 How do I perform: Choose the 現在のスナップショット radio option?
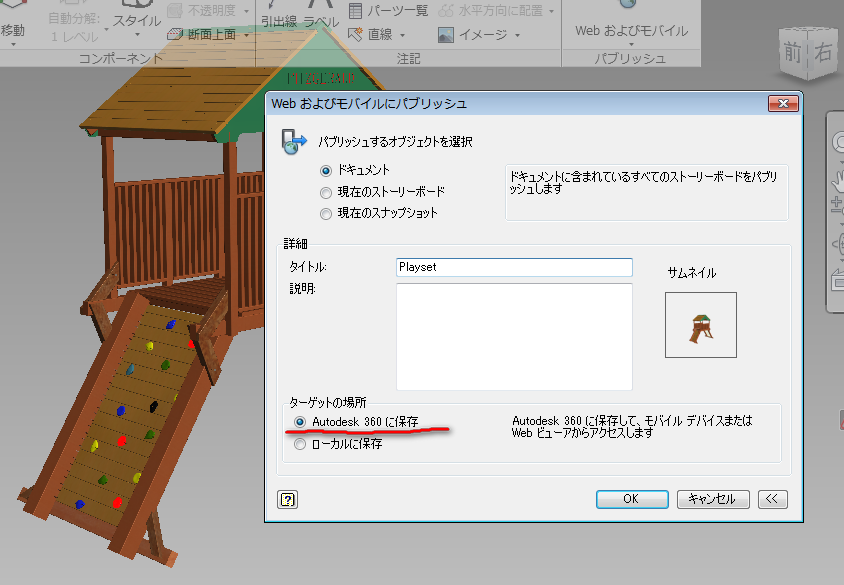tap(325, 213)
